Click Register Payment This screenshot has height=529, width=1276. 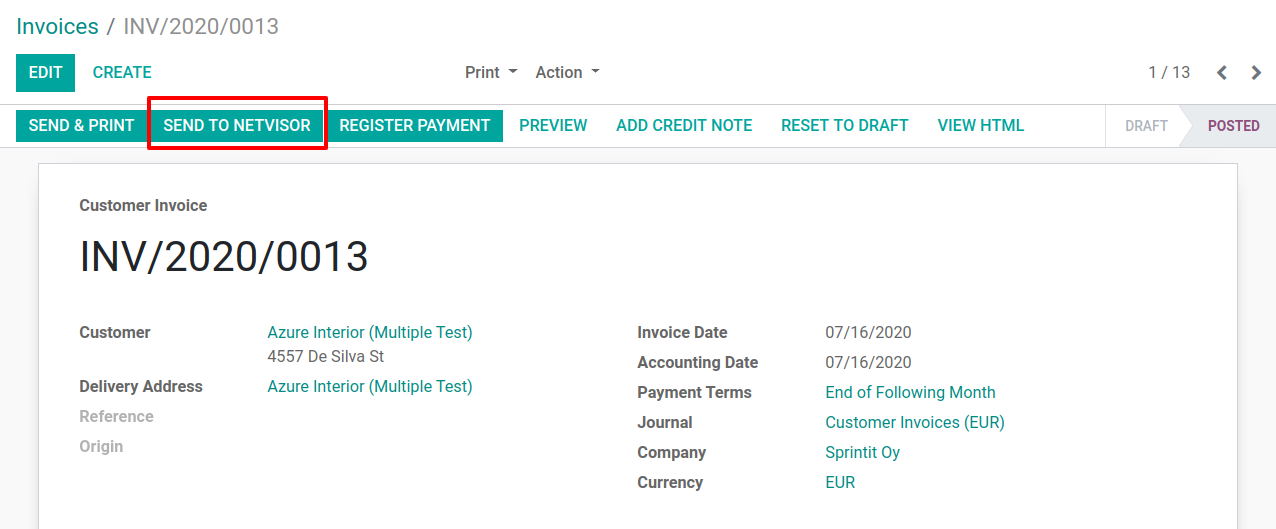(x=414, y=125)
